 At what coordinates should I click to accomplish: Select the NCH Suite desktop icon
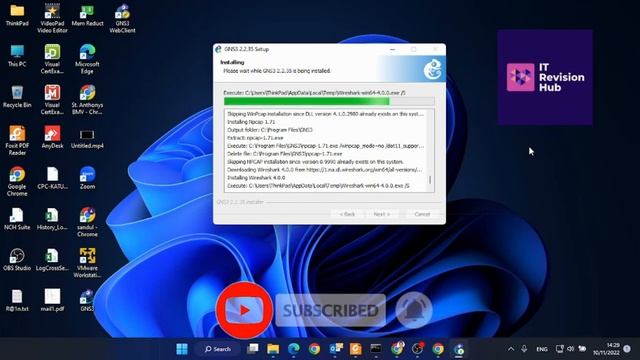coord(17,220)
